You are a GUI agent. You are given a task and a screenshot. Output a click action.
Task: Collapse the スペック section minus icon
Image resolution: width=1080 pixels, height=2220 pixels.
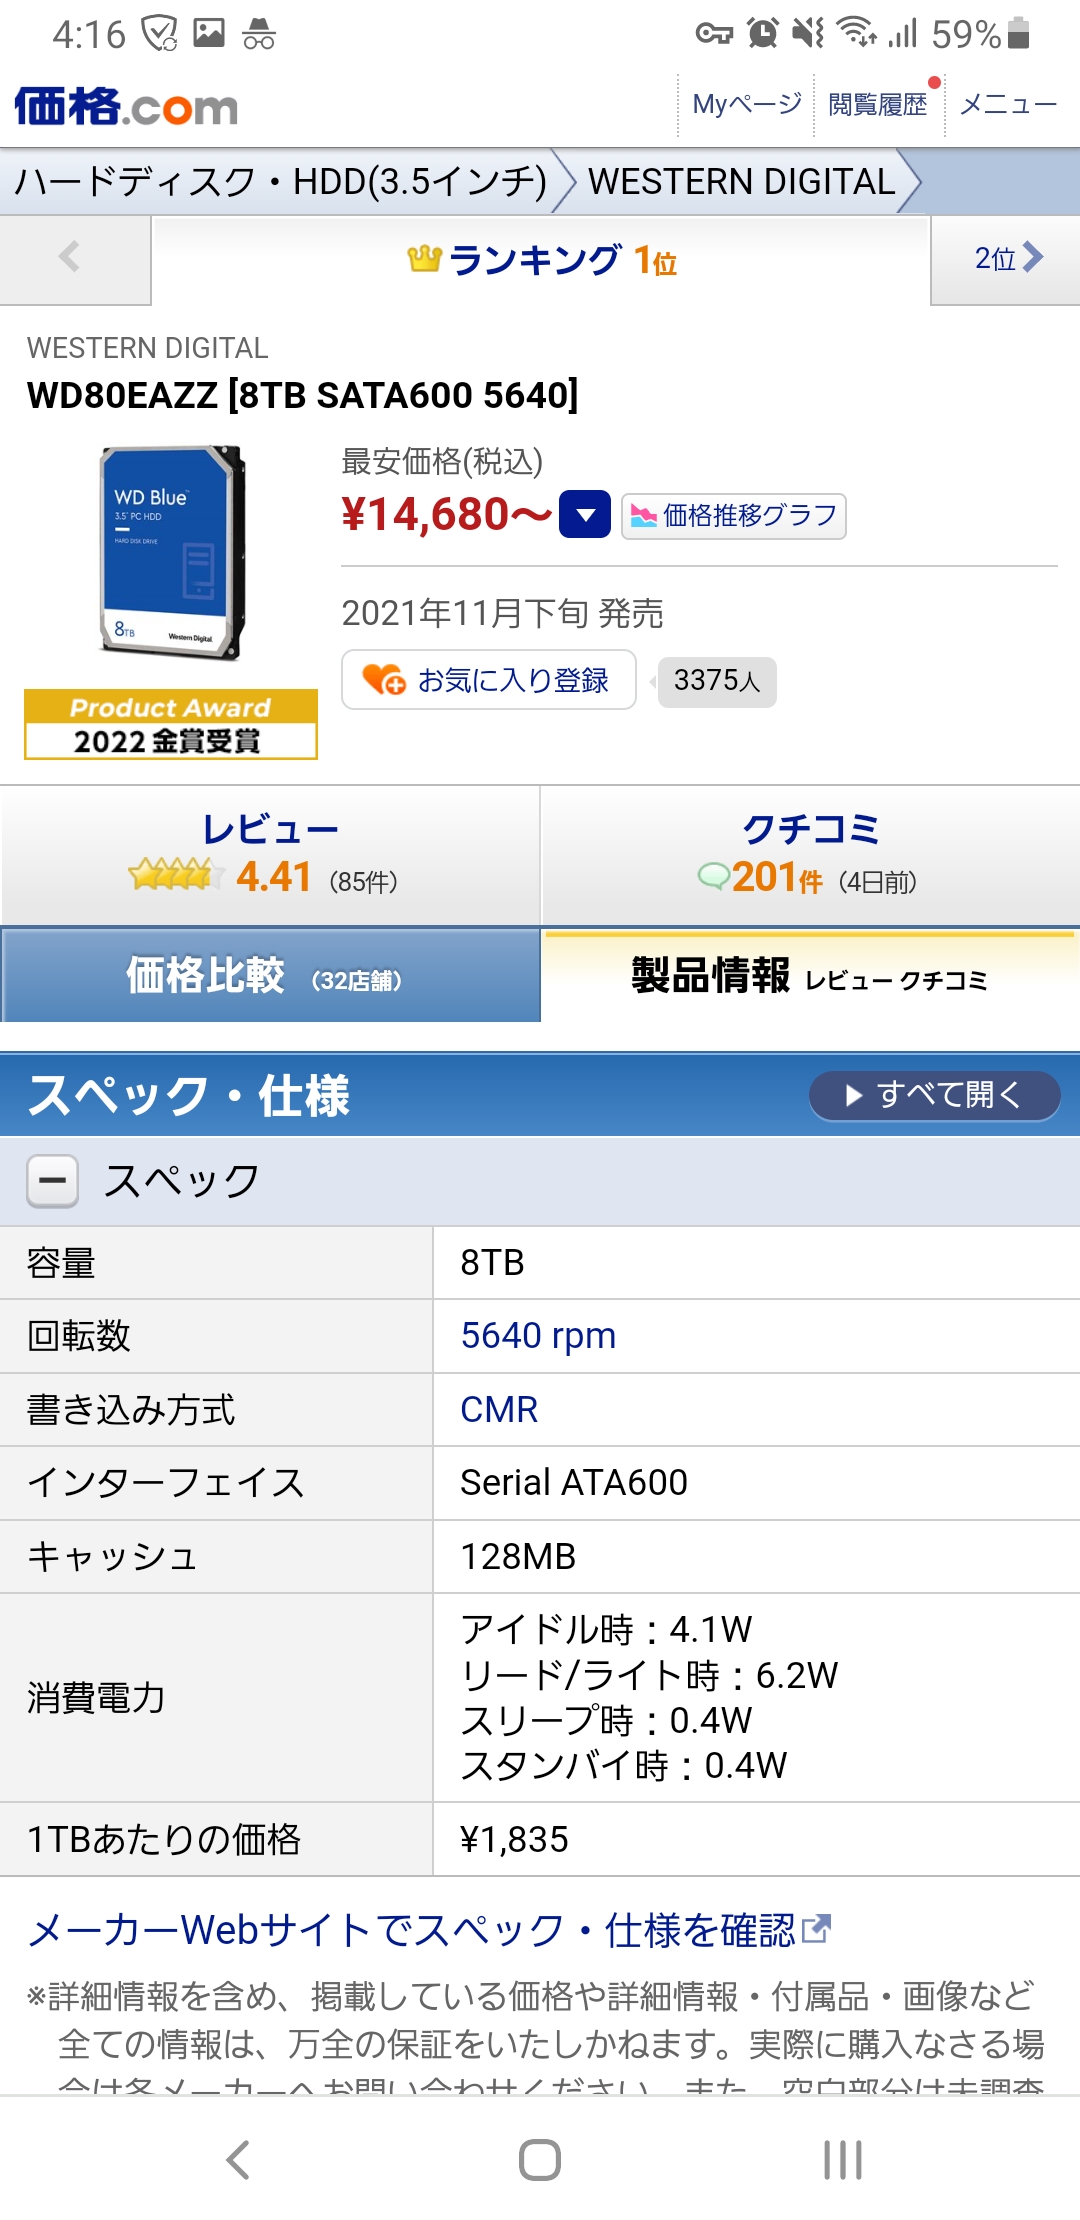point(52,1181)
